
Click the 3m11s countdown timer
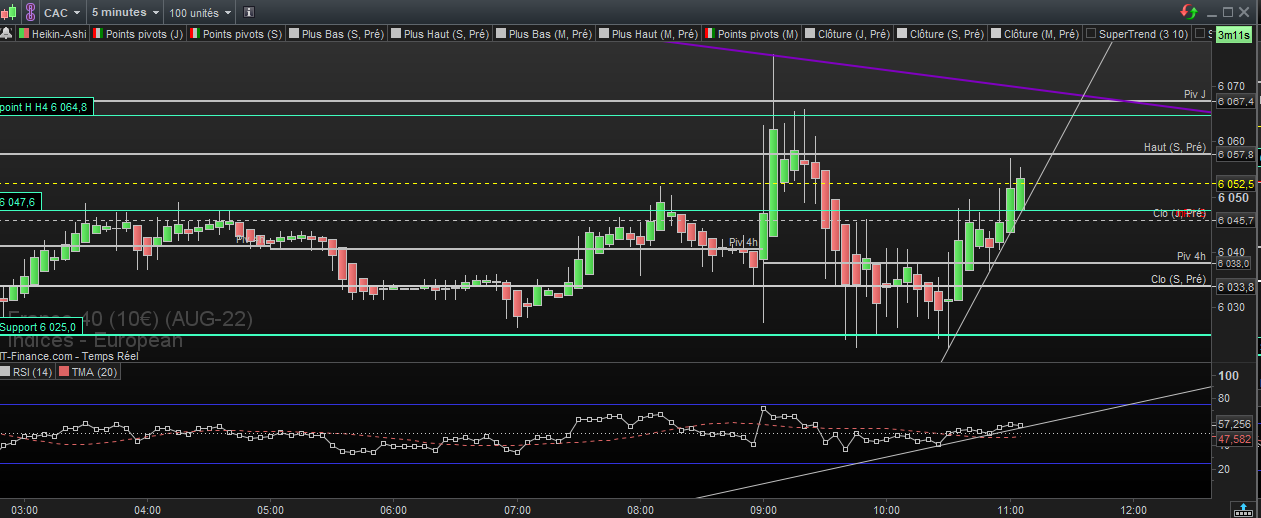[1234, 34]
